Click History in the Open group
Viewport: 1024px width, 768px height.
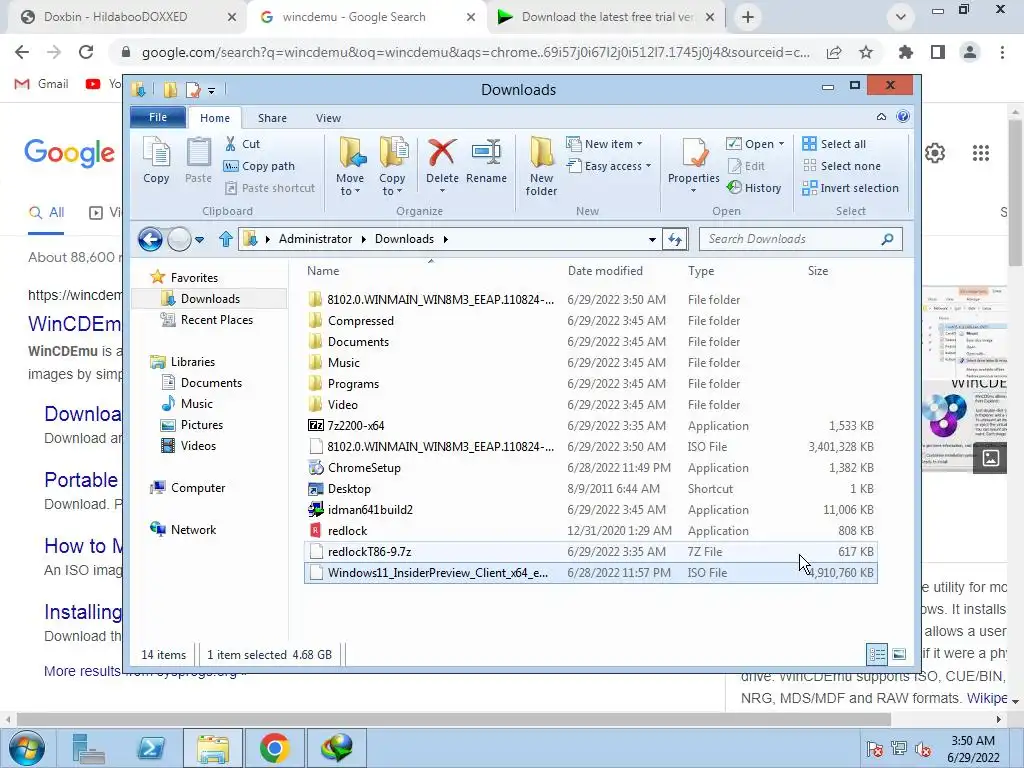(754, 187)
